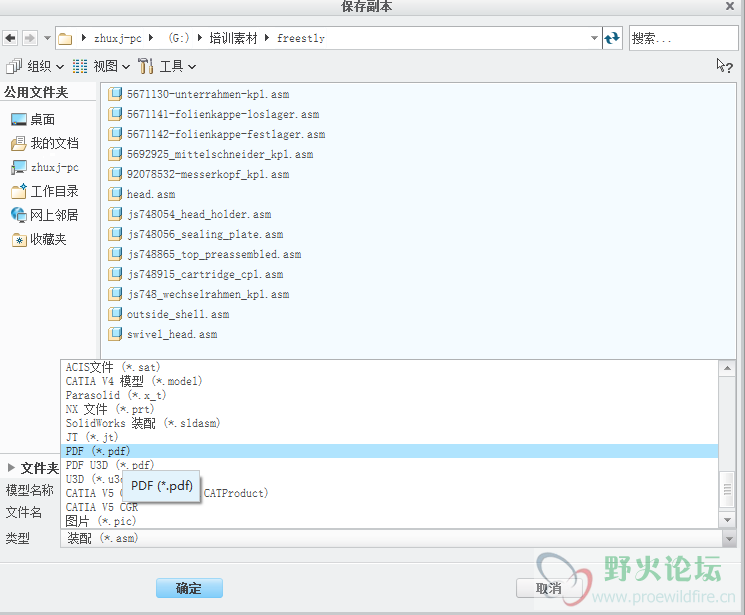Expand the address bar path dropdown
Screen dimensions: 745x615
(x=594, y=38)
